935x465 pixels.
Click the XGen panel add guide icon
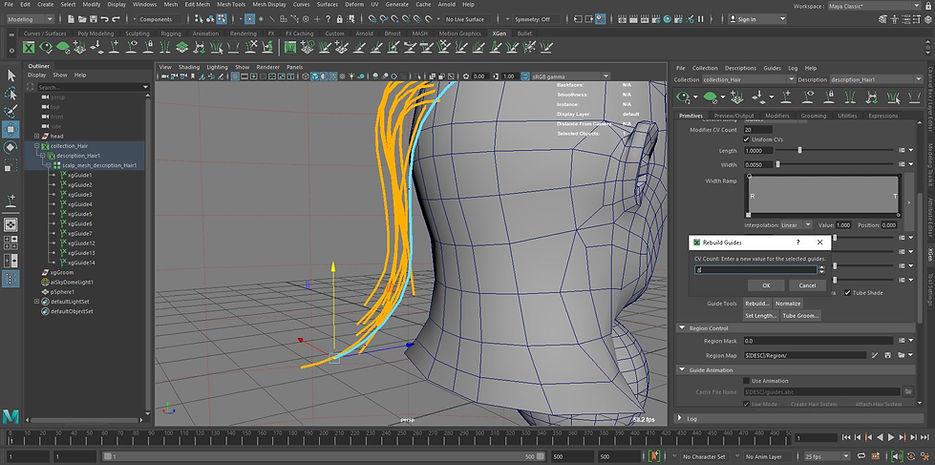(787, 97)
